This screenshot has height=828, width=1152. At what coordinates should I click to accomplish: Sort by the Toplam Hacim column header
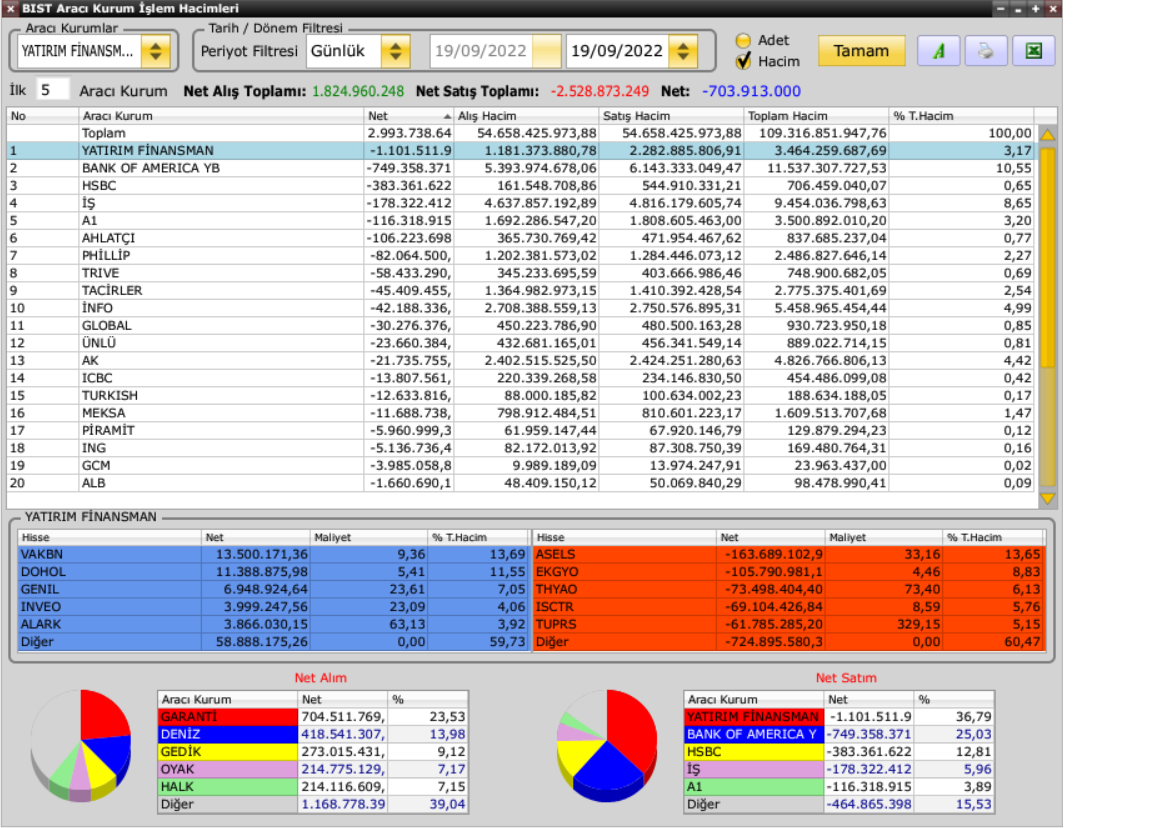[x=816, y=116]
